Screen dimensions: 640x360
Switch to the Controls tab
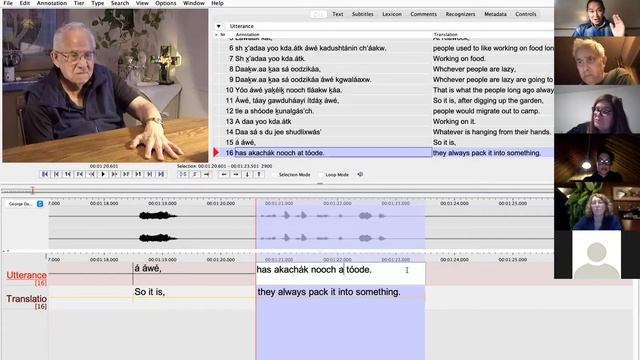(526, 14)
